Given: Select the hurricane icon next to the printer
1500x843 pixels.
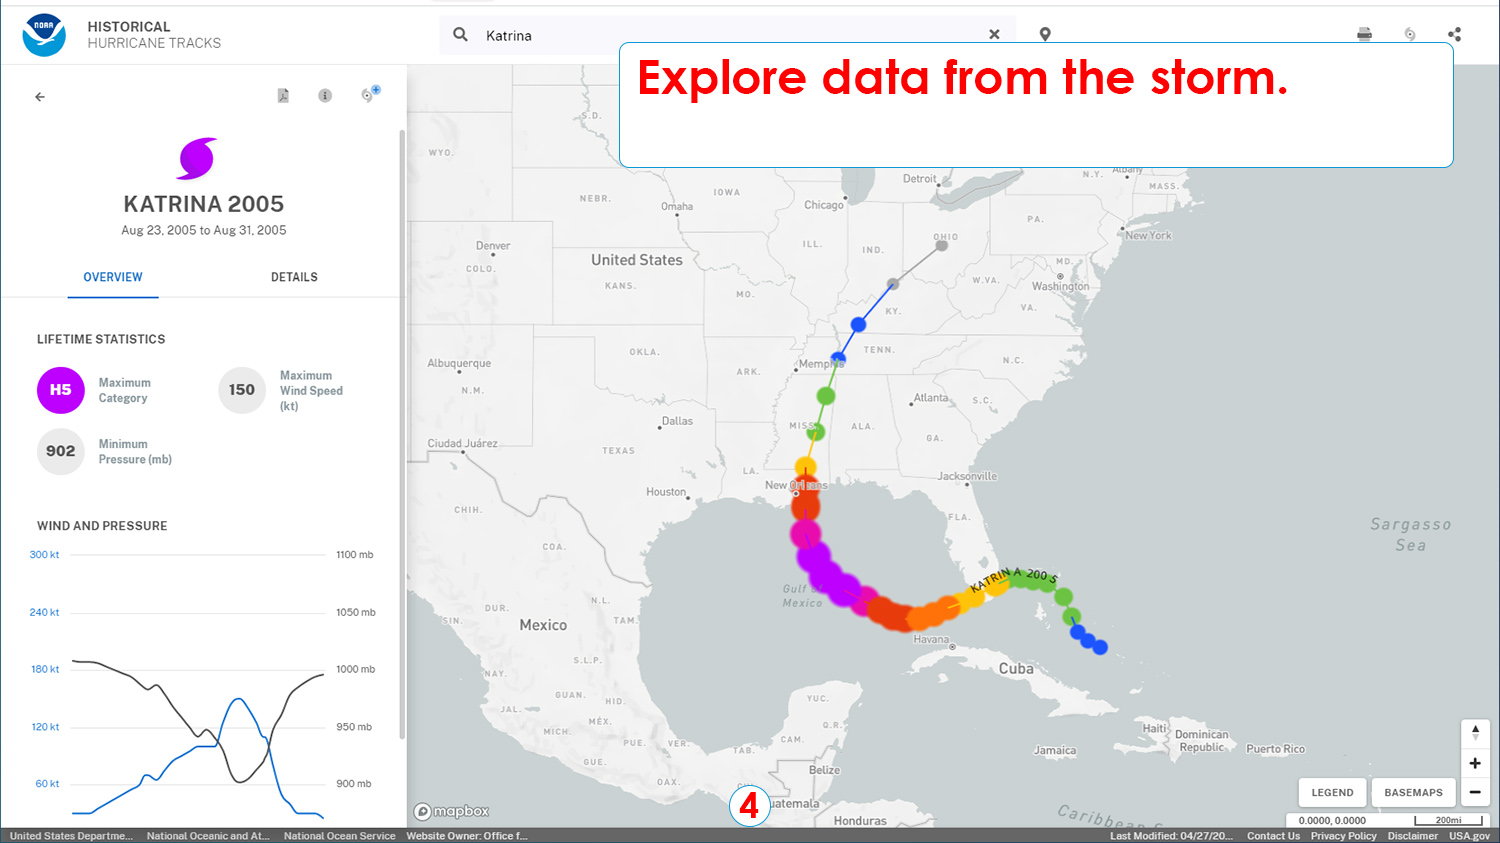Looking at the screenshot, I should [x=1409, y=33].
